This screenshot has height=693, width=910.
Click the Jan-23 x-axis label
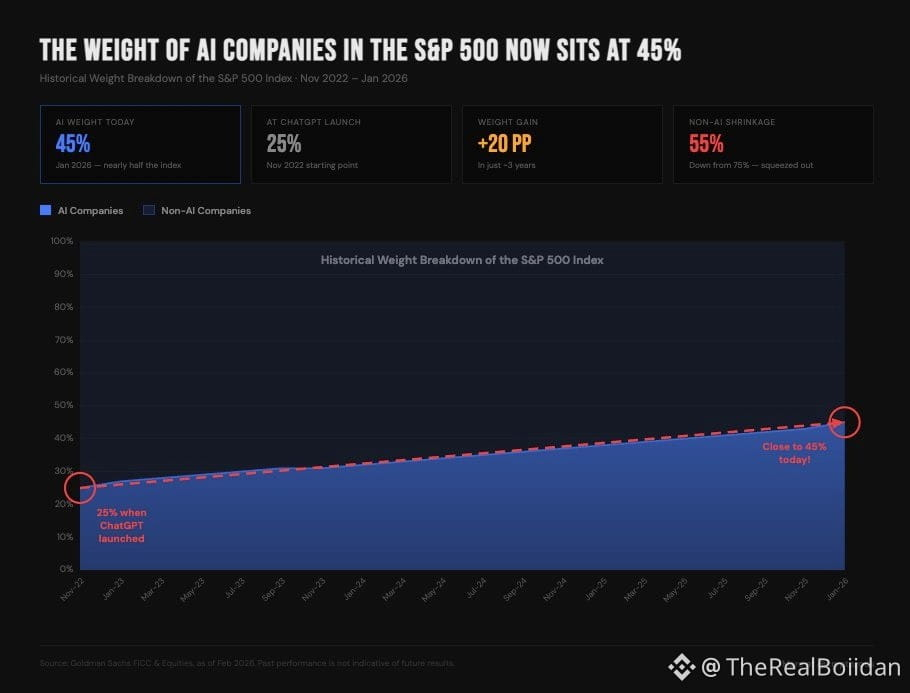tap(113, 590)
